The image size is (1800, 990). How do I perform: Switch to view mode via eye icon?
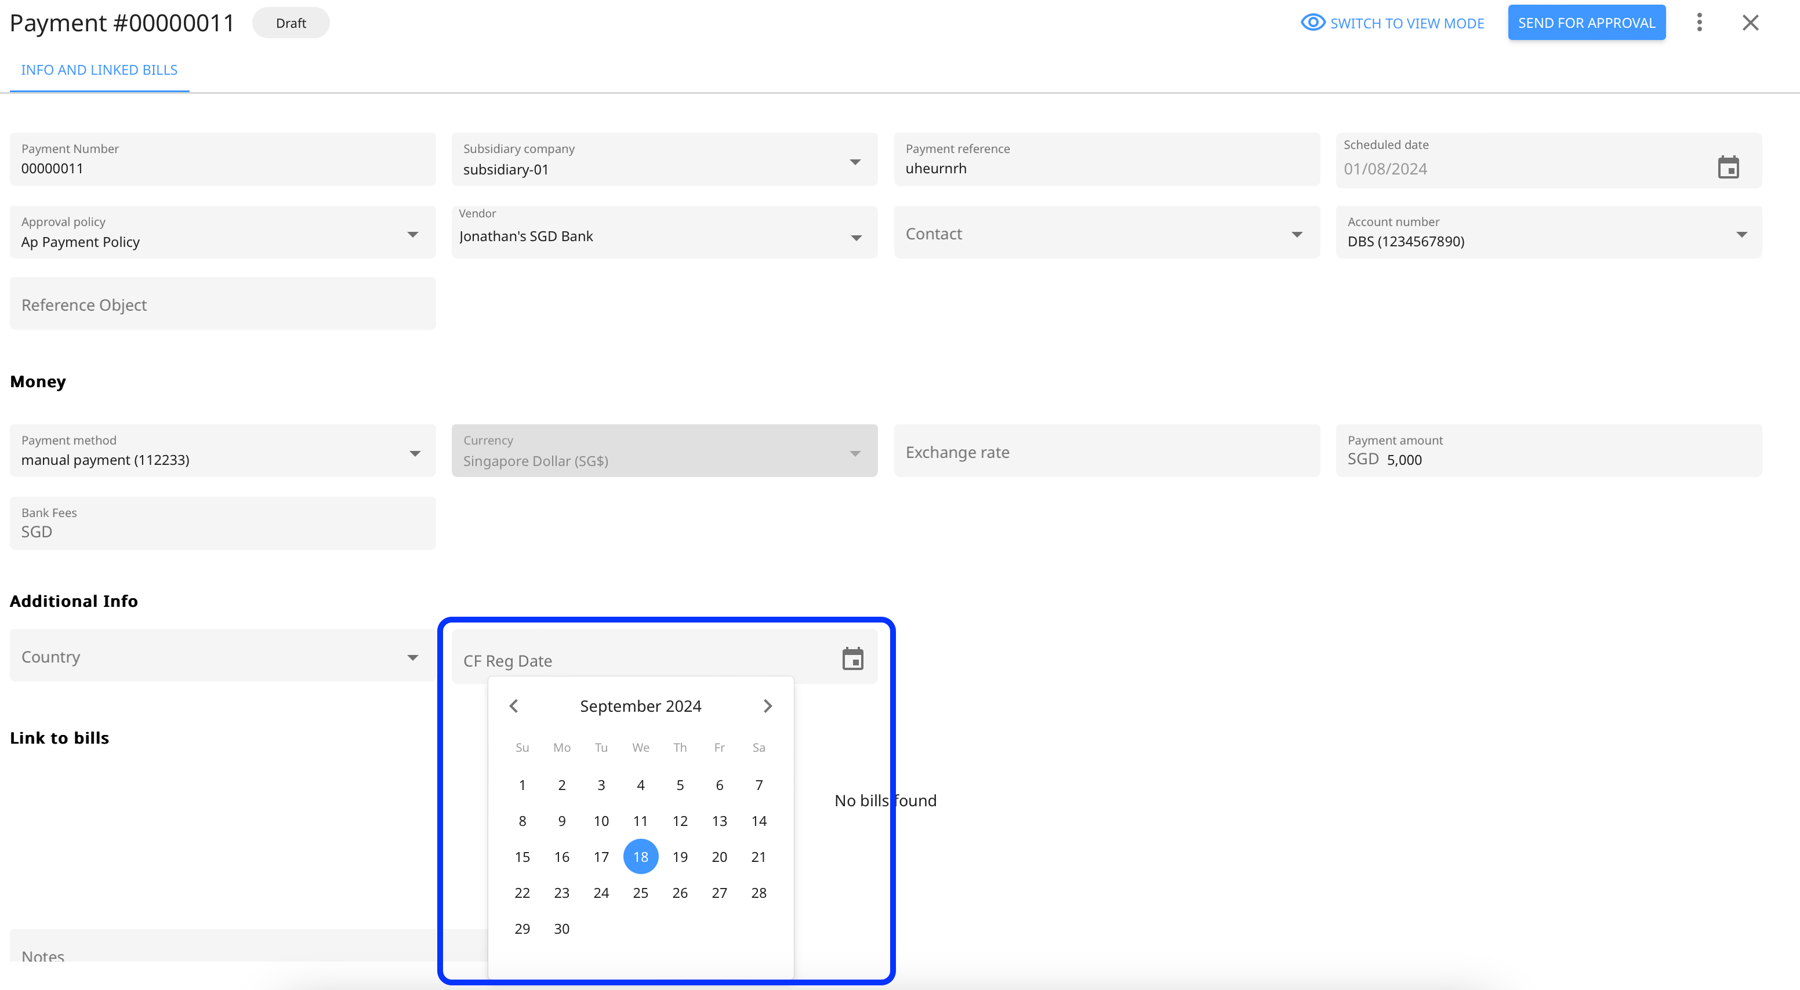tap(1392, 23)
